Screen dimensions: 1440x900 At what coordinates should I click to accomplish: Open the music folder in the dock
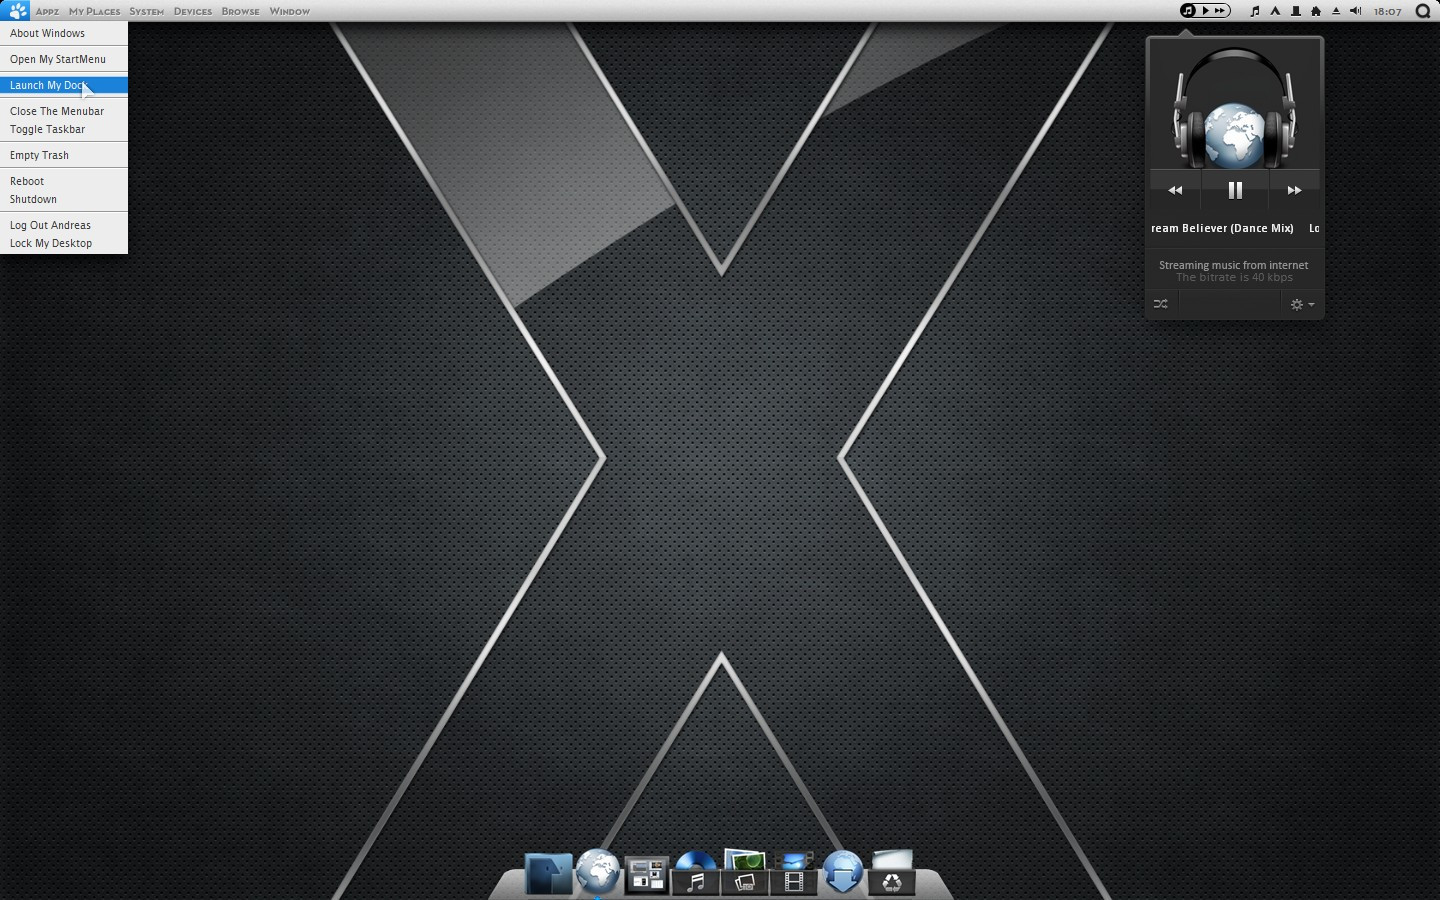[x=695, y=873]
